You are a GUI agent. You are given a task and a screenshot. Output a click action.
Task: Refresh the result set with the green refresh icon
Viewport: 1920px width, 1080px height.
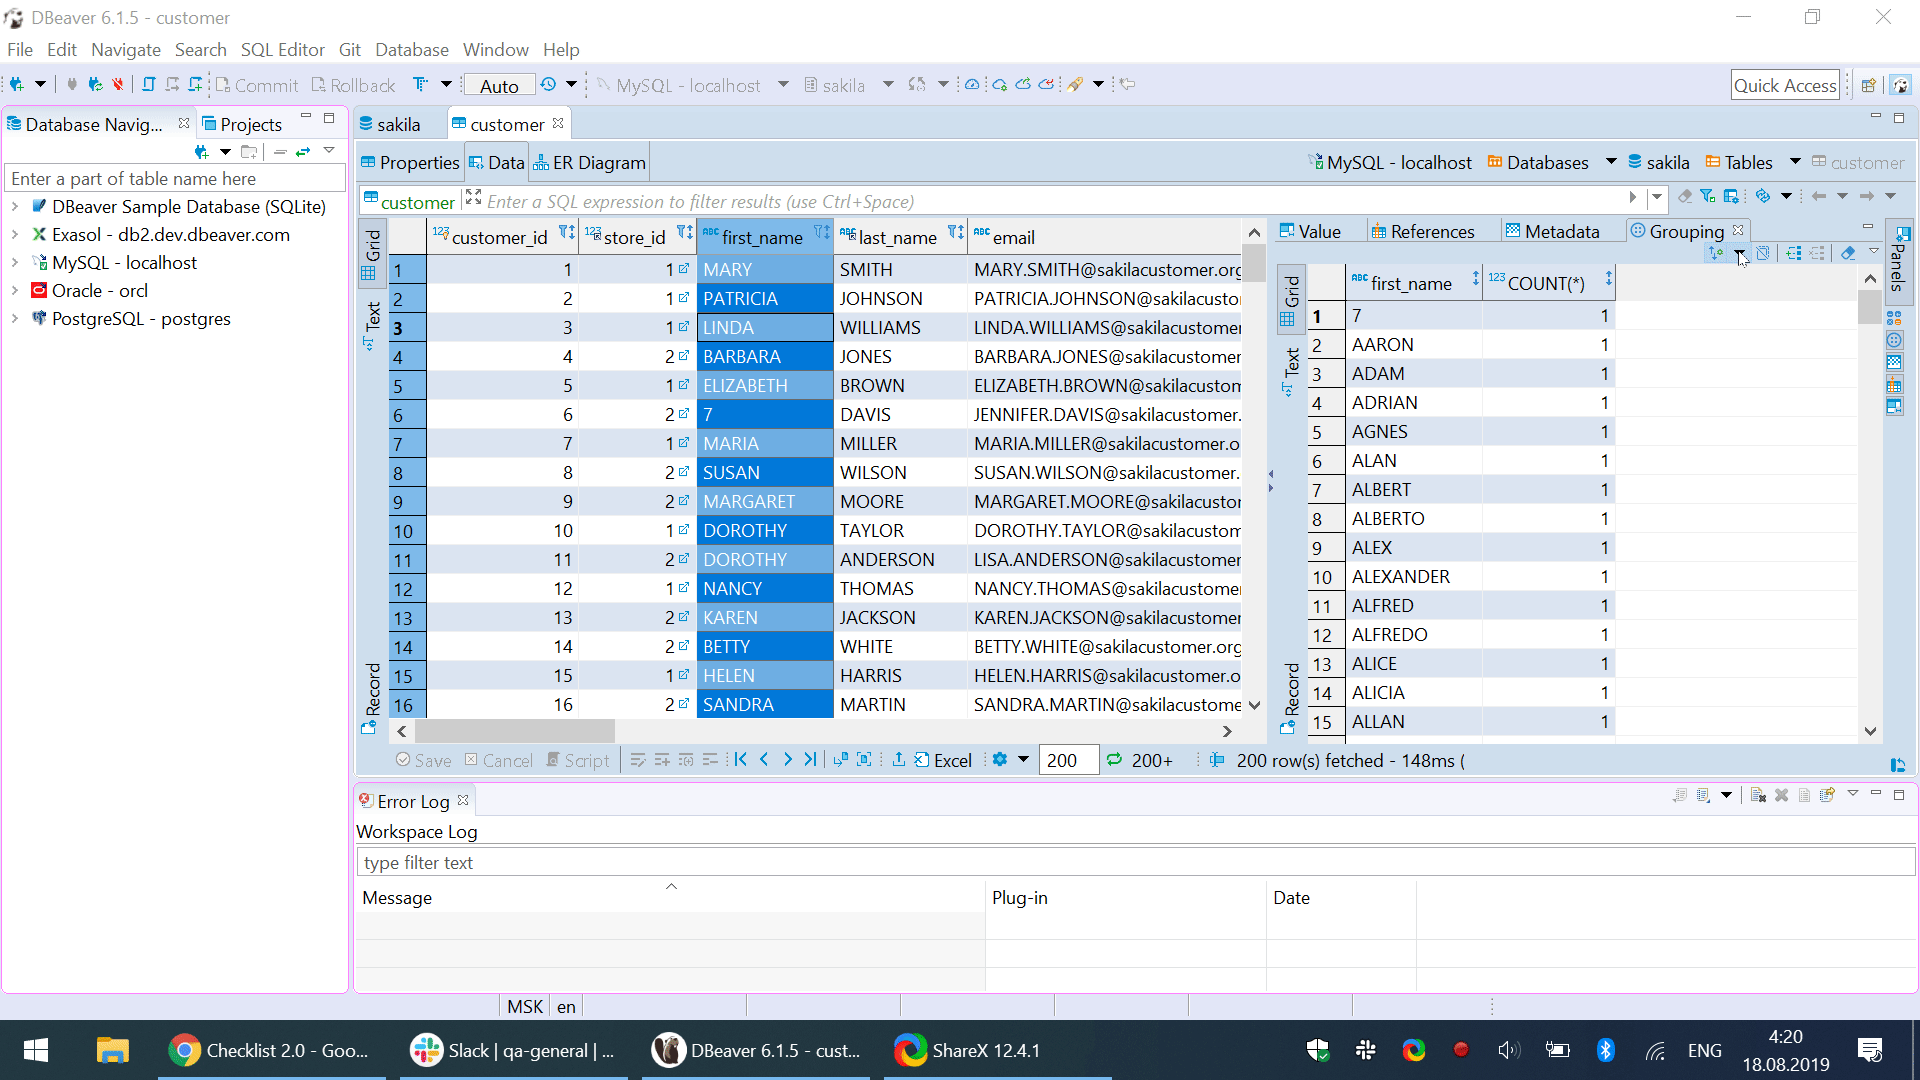coord(1115,760)
